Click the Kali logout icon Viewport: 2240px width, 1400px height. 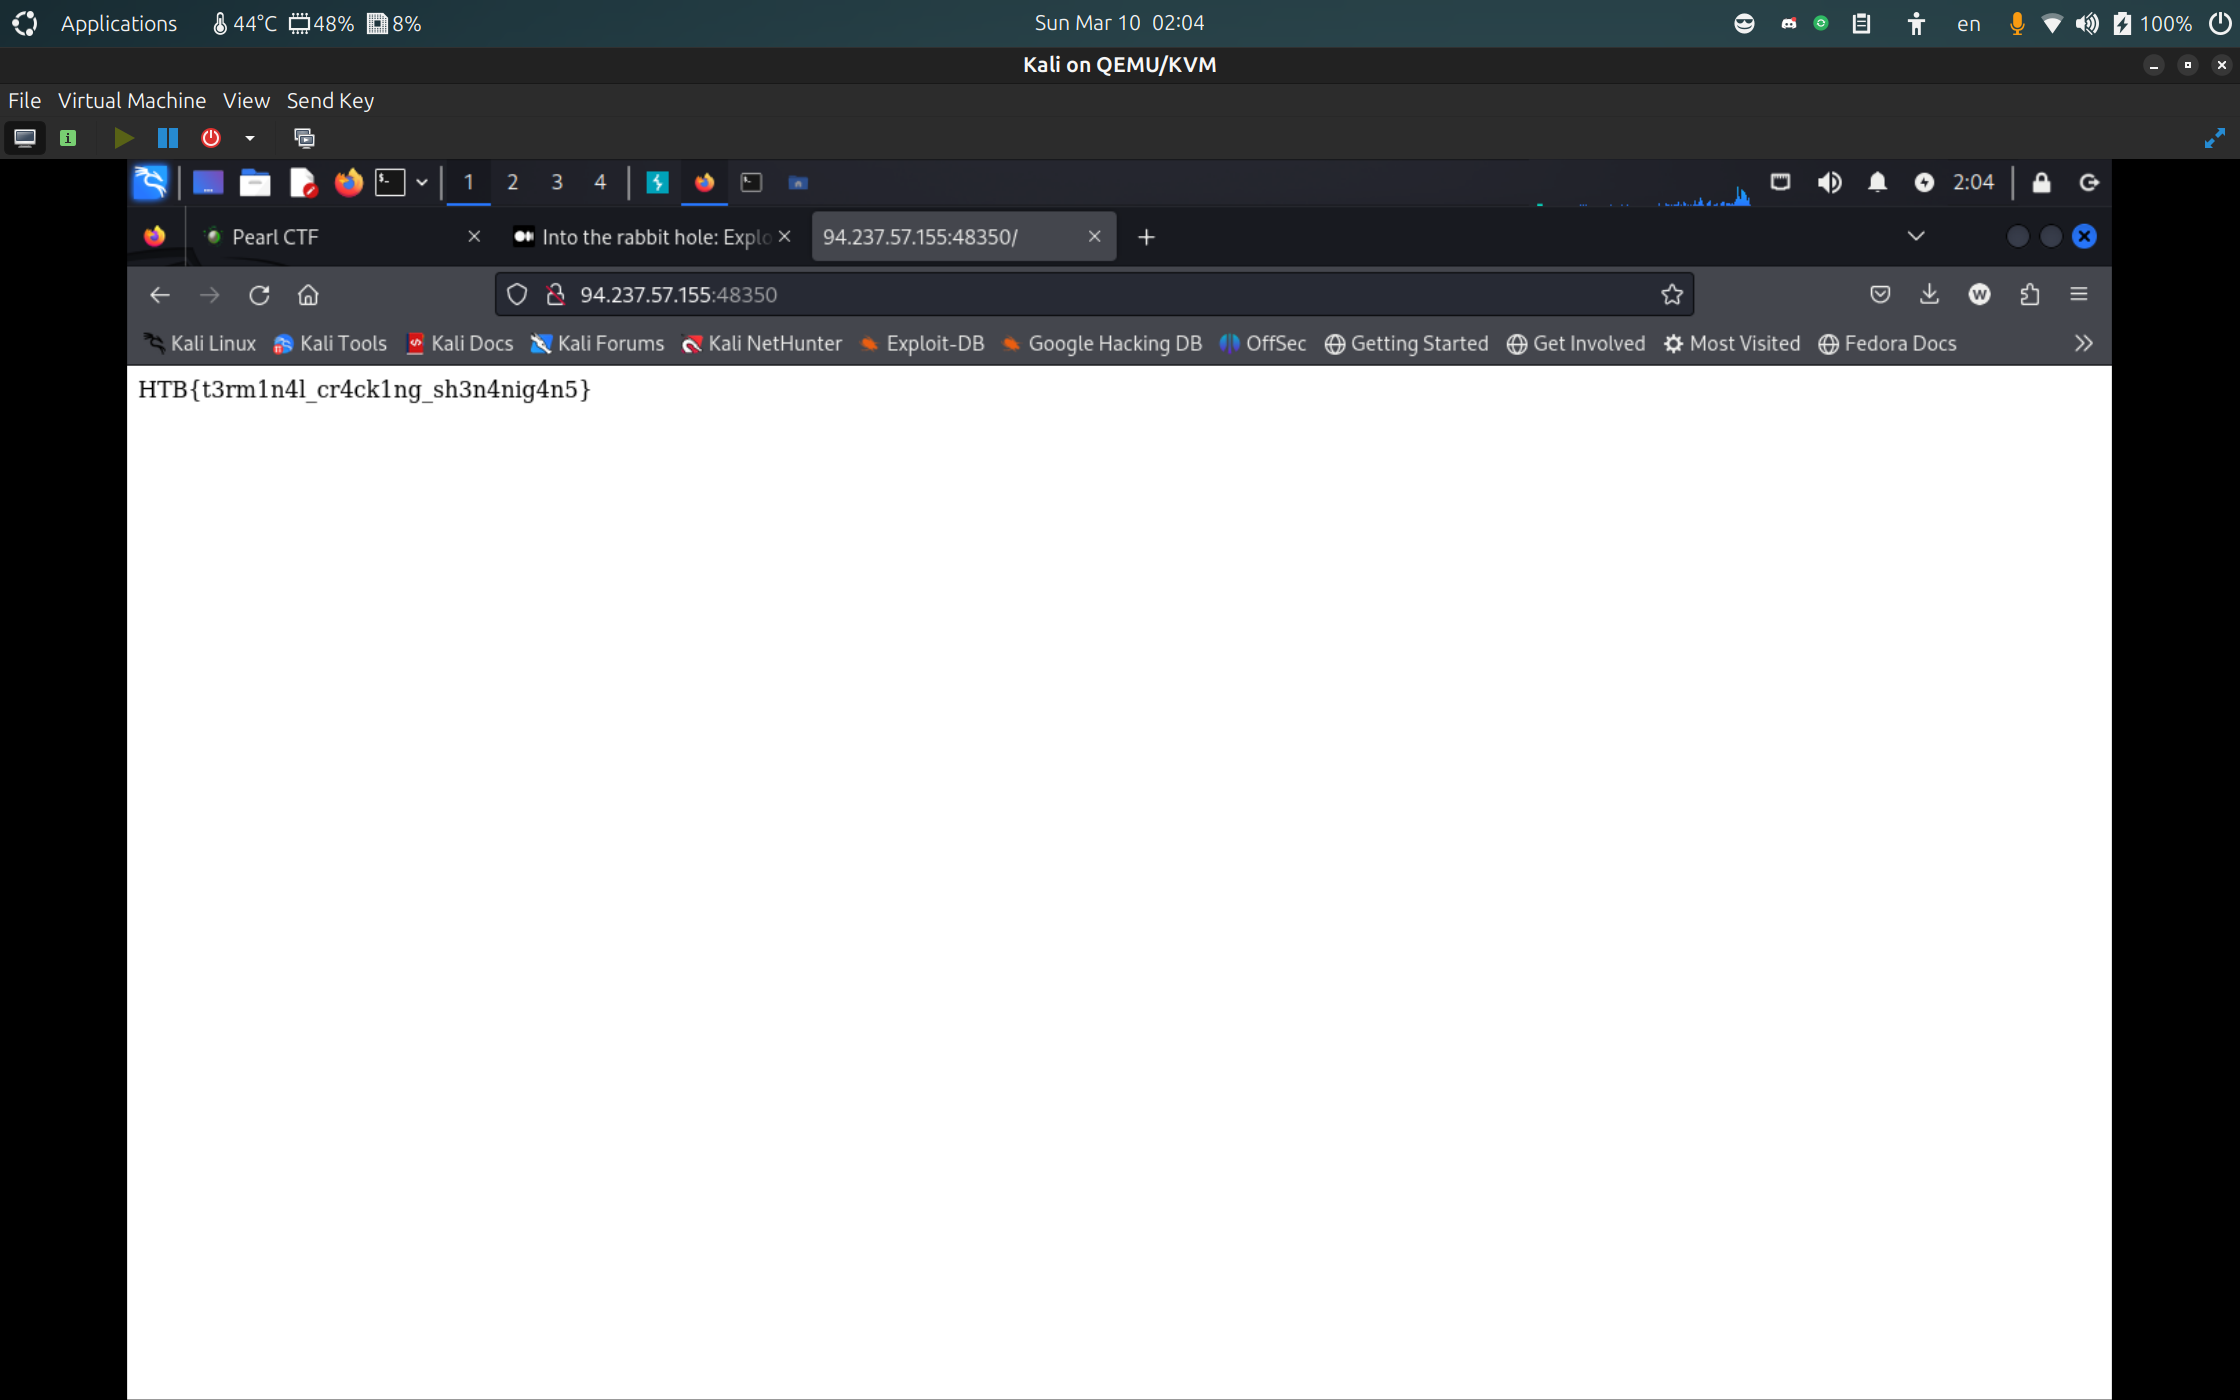tap(2089, 182)
